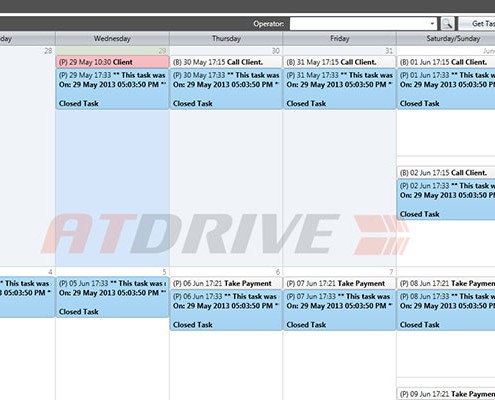This screenshot has height=400, width=495.
Task: Select the Friday column header
Action: pos(339,39)
